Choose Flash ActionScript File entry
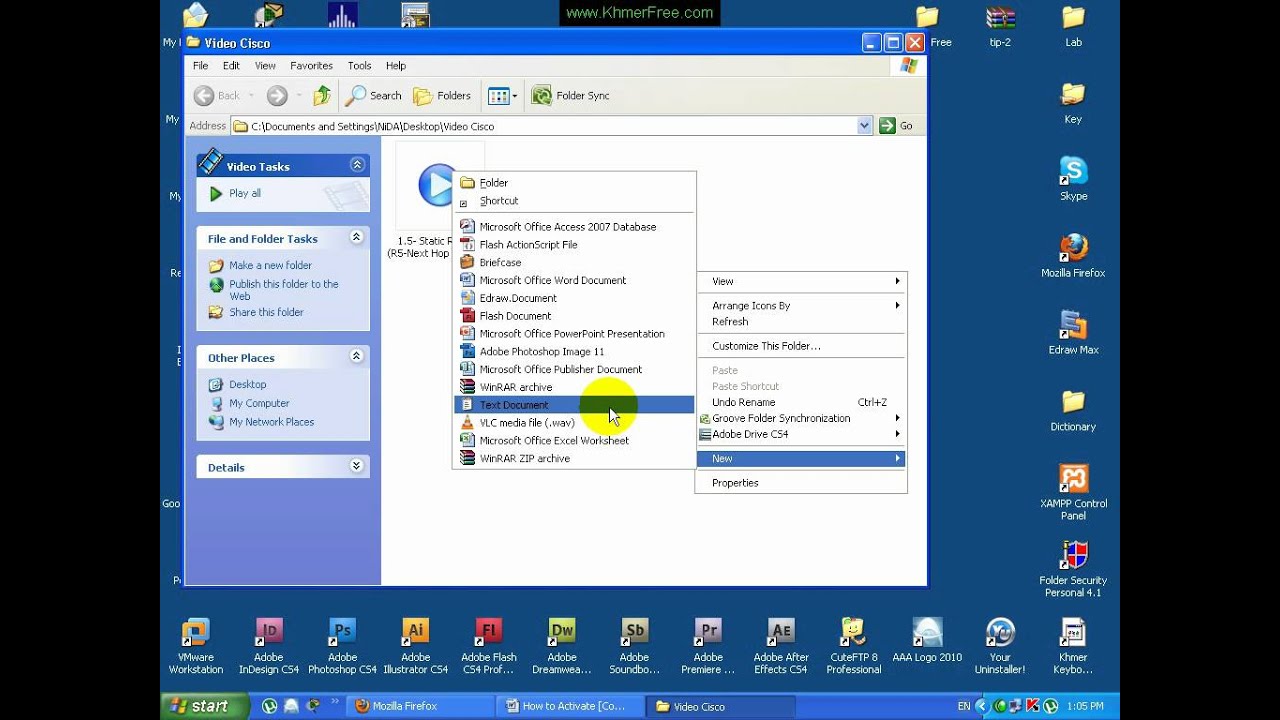Viewport: 1280px width, 720px height. pyautogui.click(x=574, y=245)
